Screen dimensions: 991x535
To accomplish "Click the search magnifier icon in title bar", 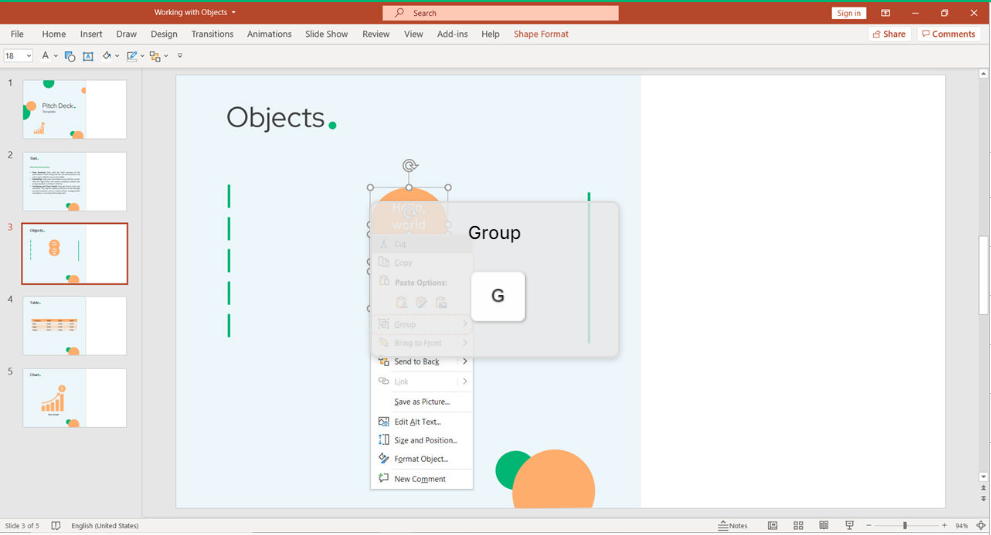I will [x=399, y=13].
